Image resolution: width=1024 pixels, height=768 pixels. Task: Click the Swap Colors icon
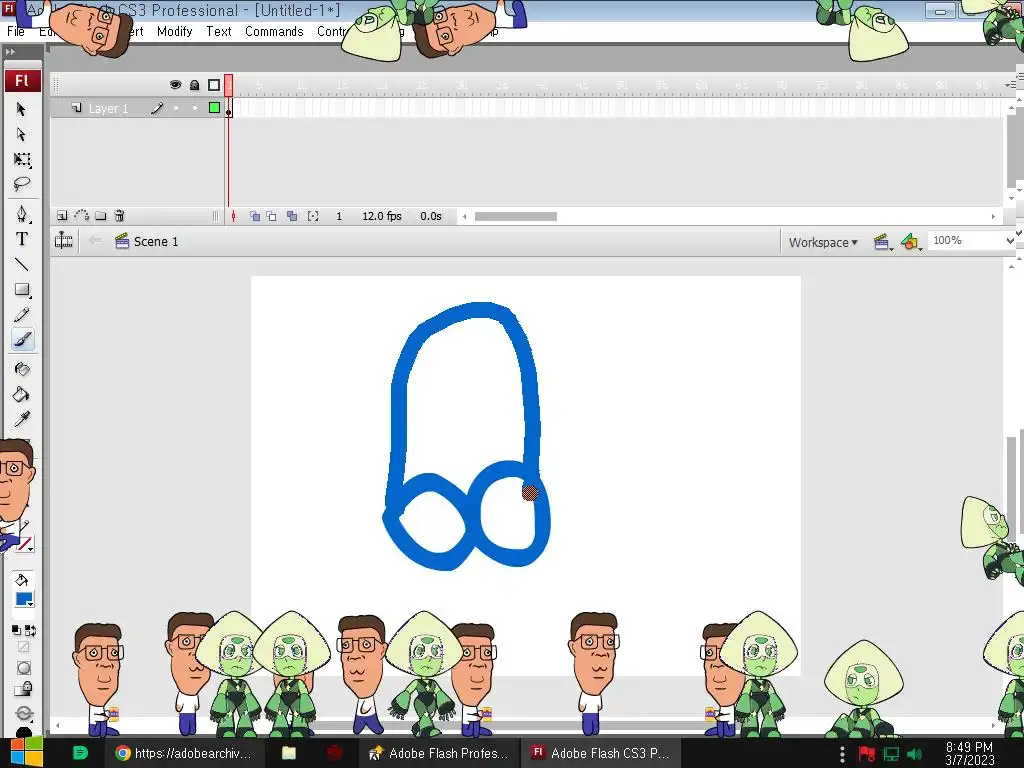pyautogui.click(x=30, y=630)
